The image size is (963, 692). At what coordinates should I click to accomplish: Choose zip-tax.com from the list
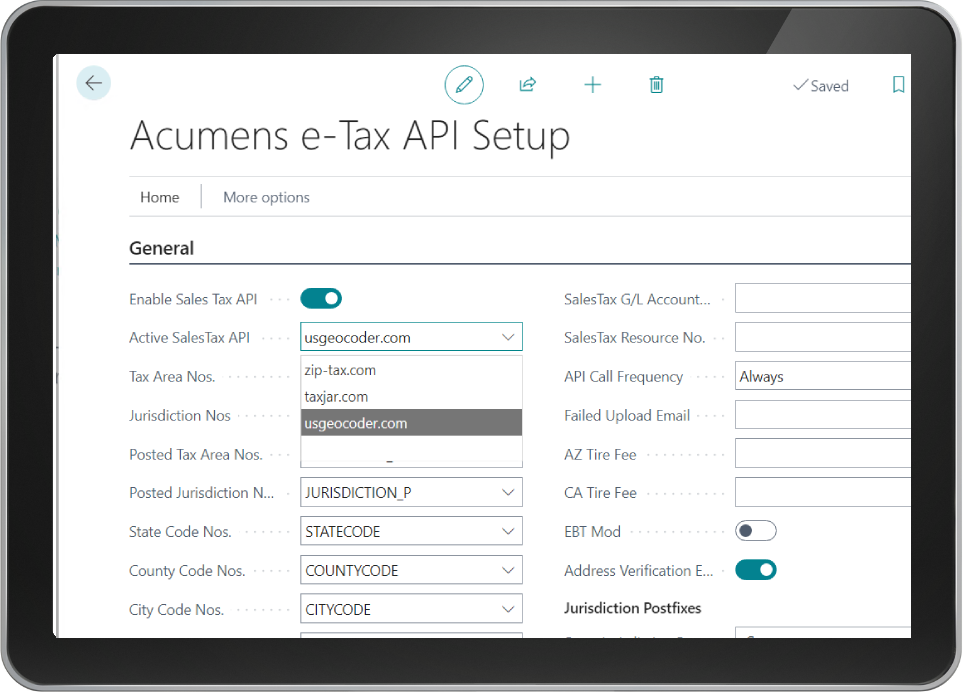coord(411,370)
